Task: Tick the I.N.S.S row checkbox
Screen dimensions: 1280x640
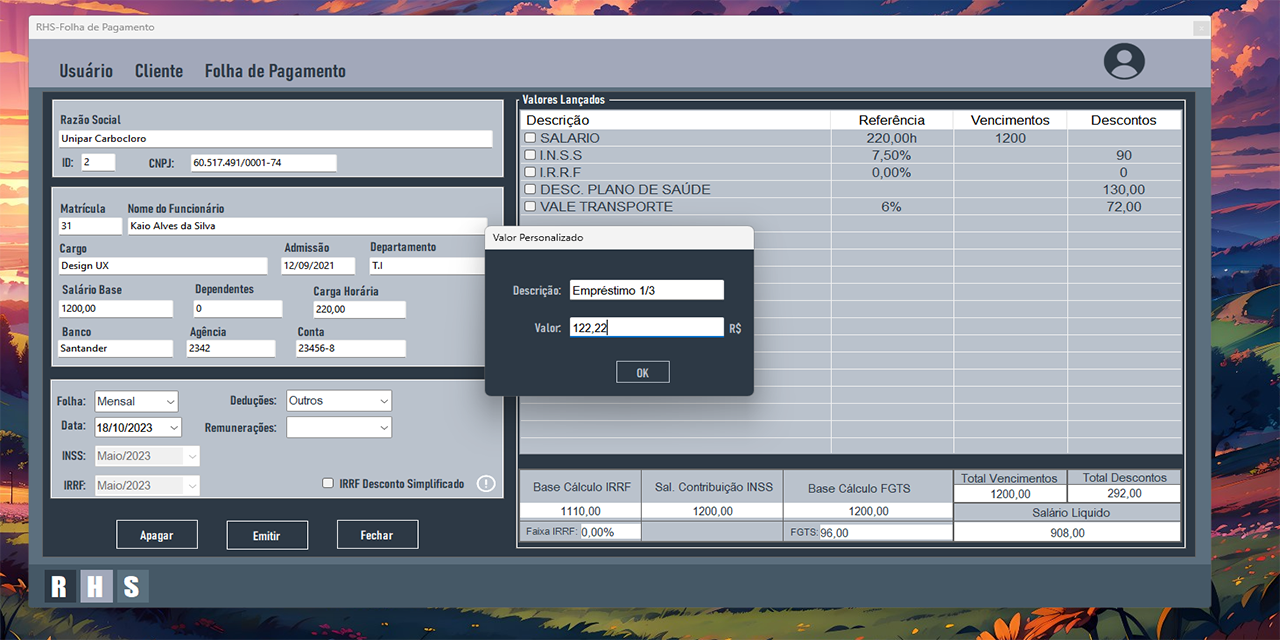Action: (531, 155)
